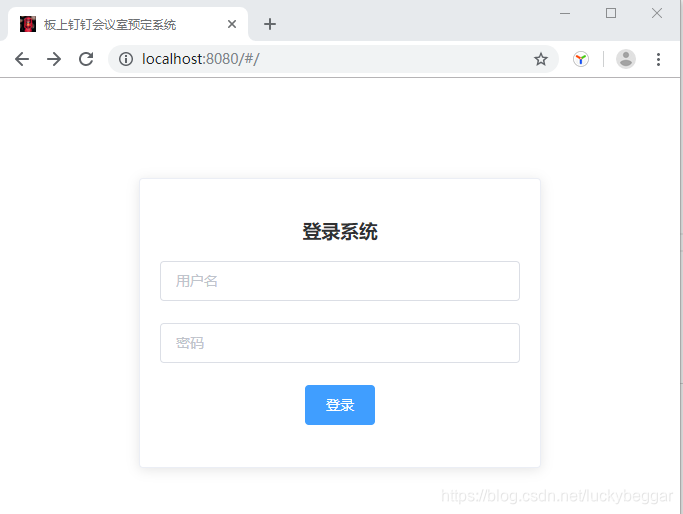Close the 板上钉钉会议室预定系统 tab
The image size is (683, 514).
click(232, 24)
